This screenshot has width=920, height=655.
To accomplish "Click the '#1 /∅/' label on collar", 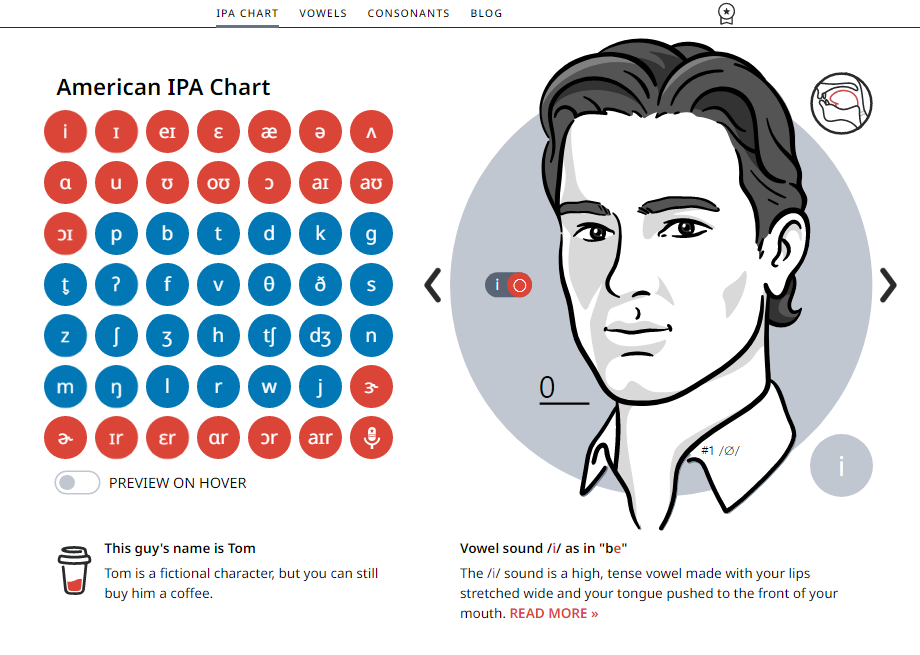I will [721, 451].
